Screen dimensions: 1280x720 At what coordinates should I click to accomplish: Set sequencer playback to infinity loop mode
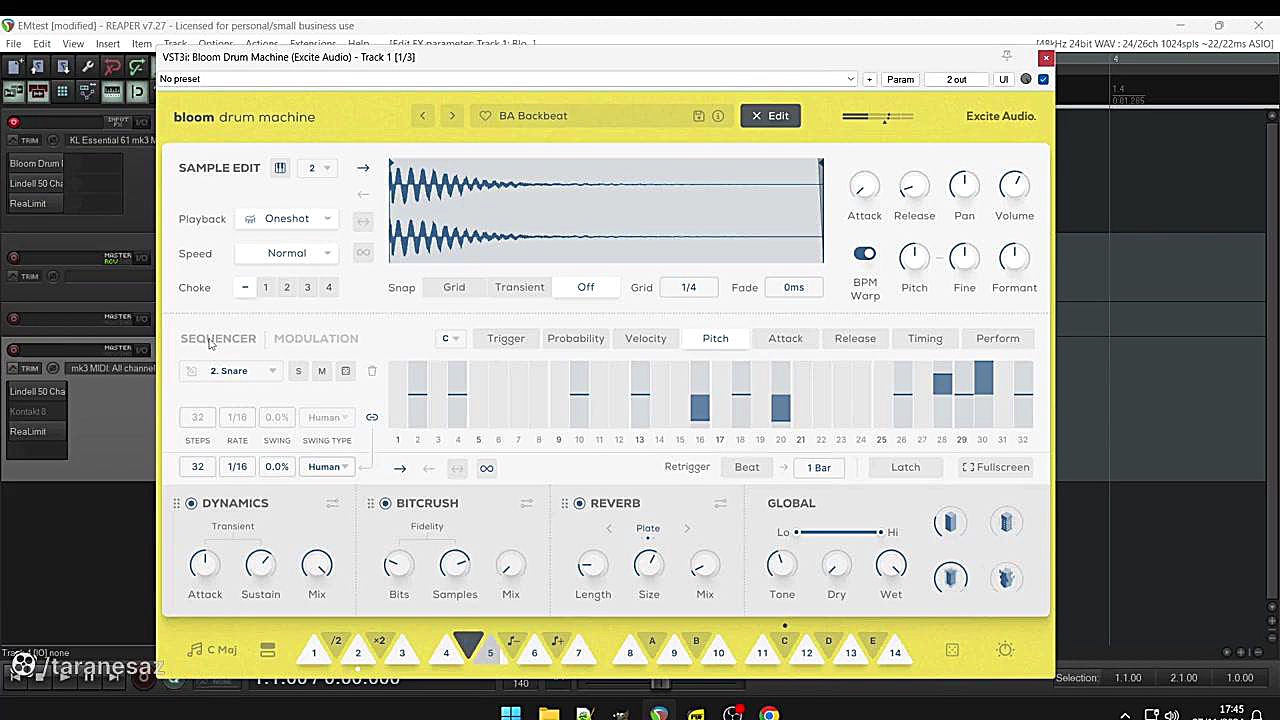coord(486,468)
